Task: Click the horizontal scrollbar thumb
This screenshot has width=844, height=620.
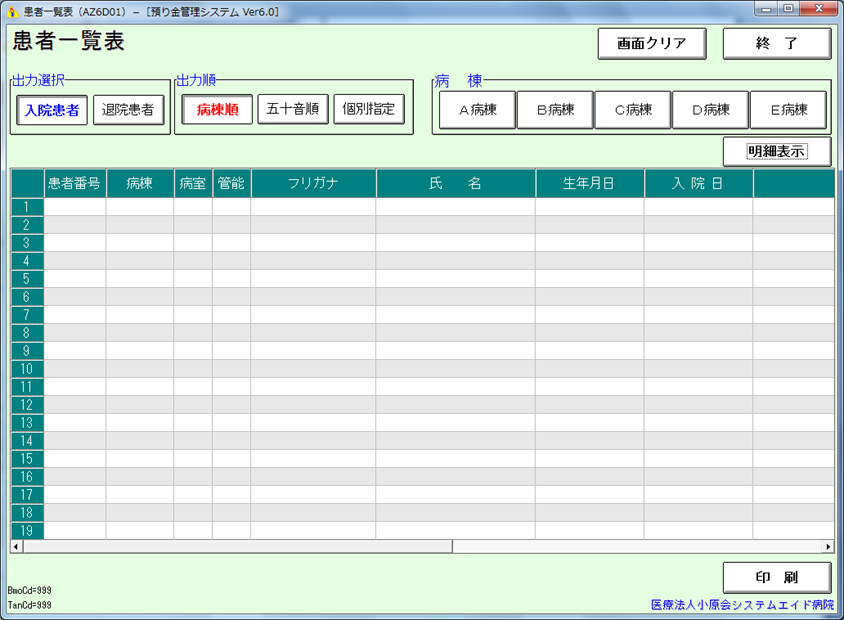Action: point(237,547)
